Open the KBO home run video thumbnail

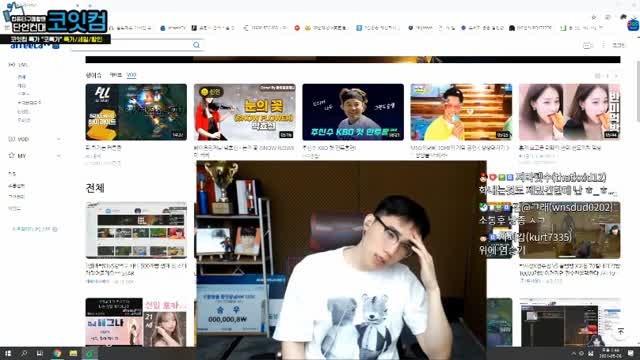coord(353,112)
